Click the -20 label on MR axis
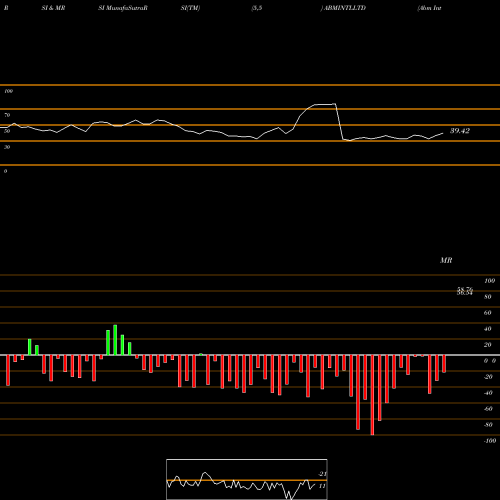Viewport: 500px width, 500px height. [x=488, y=377]
